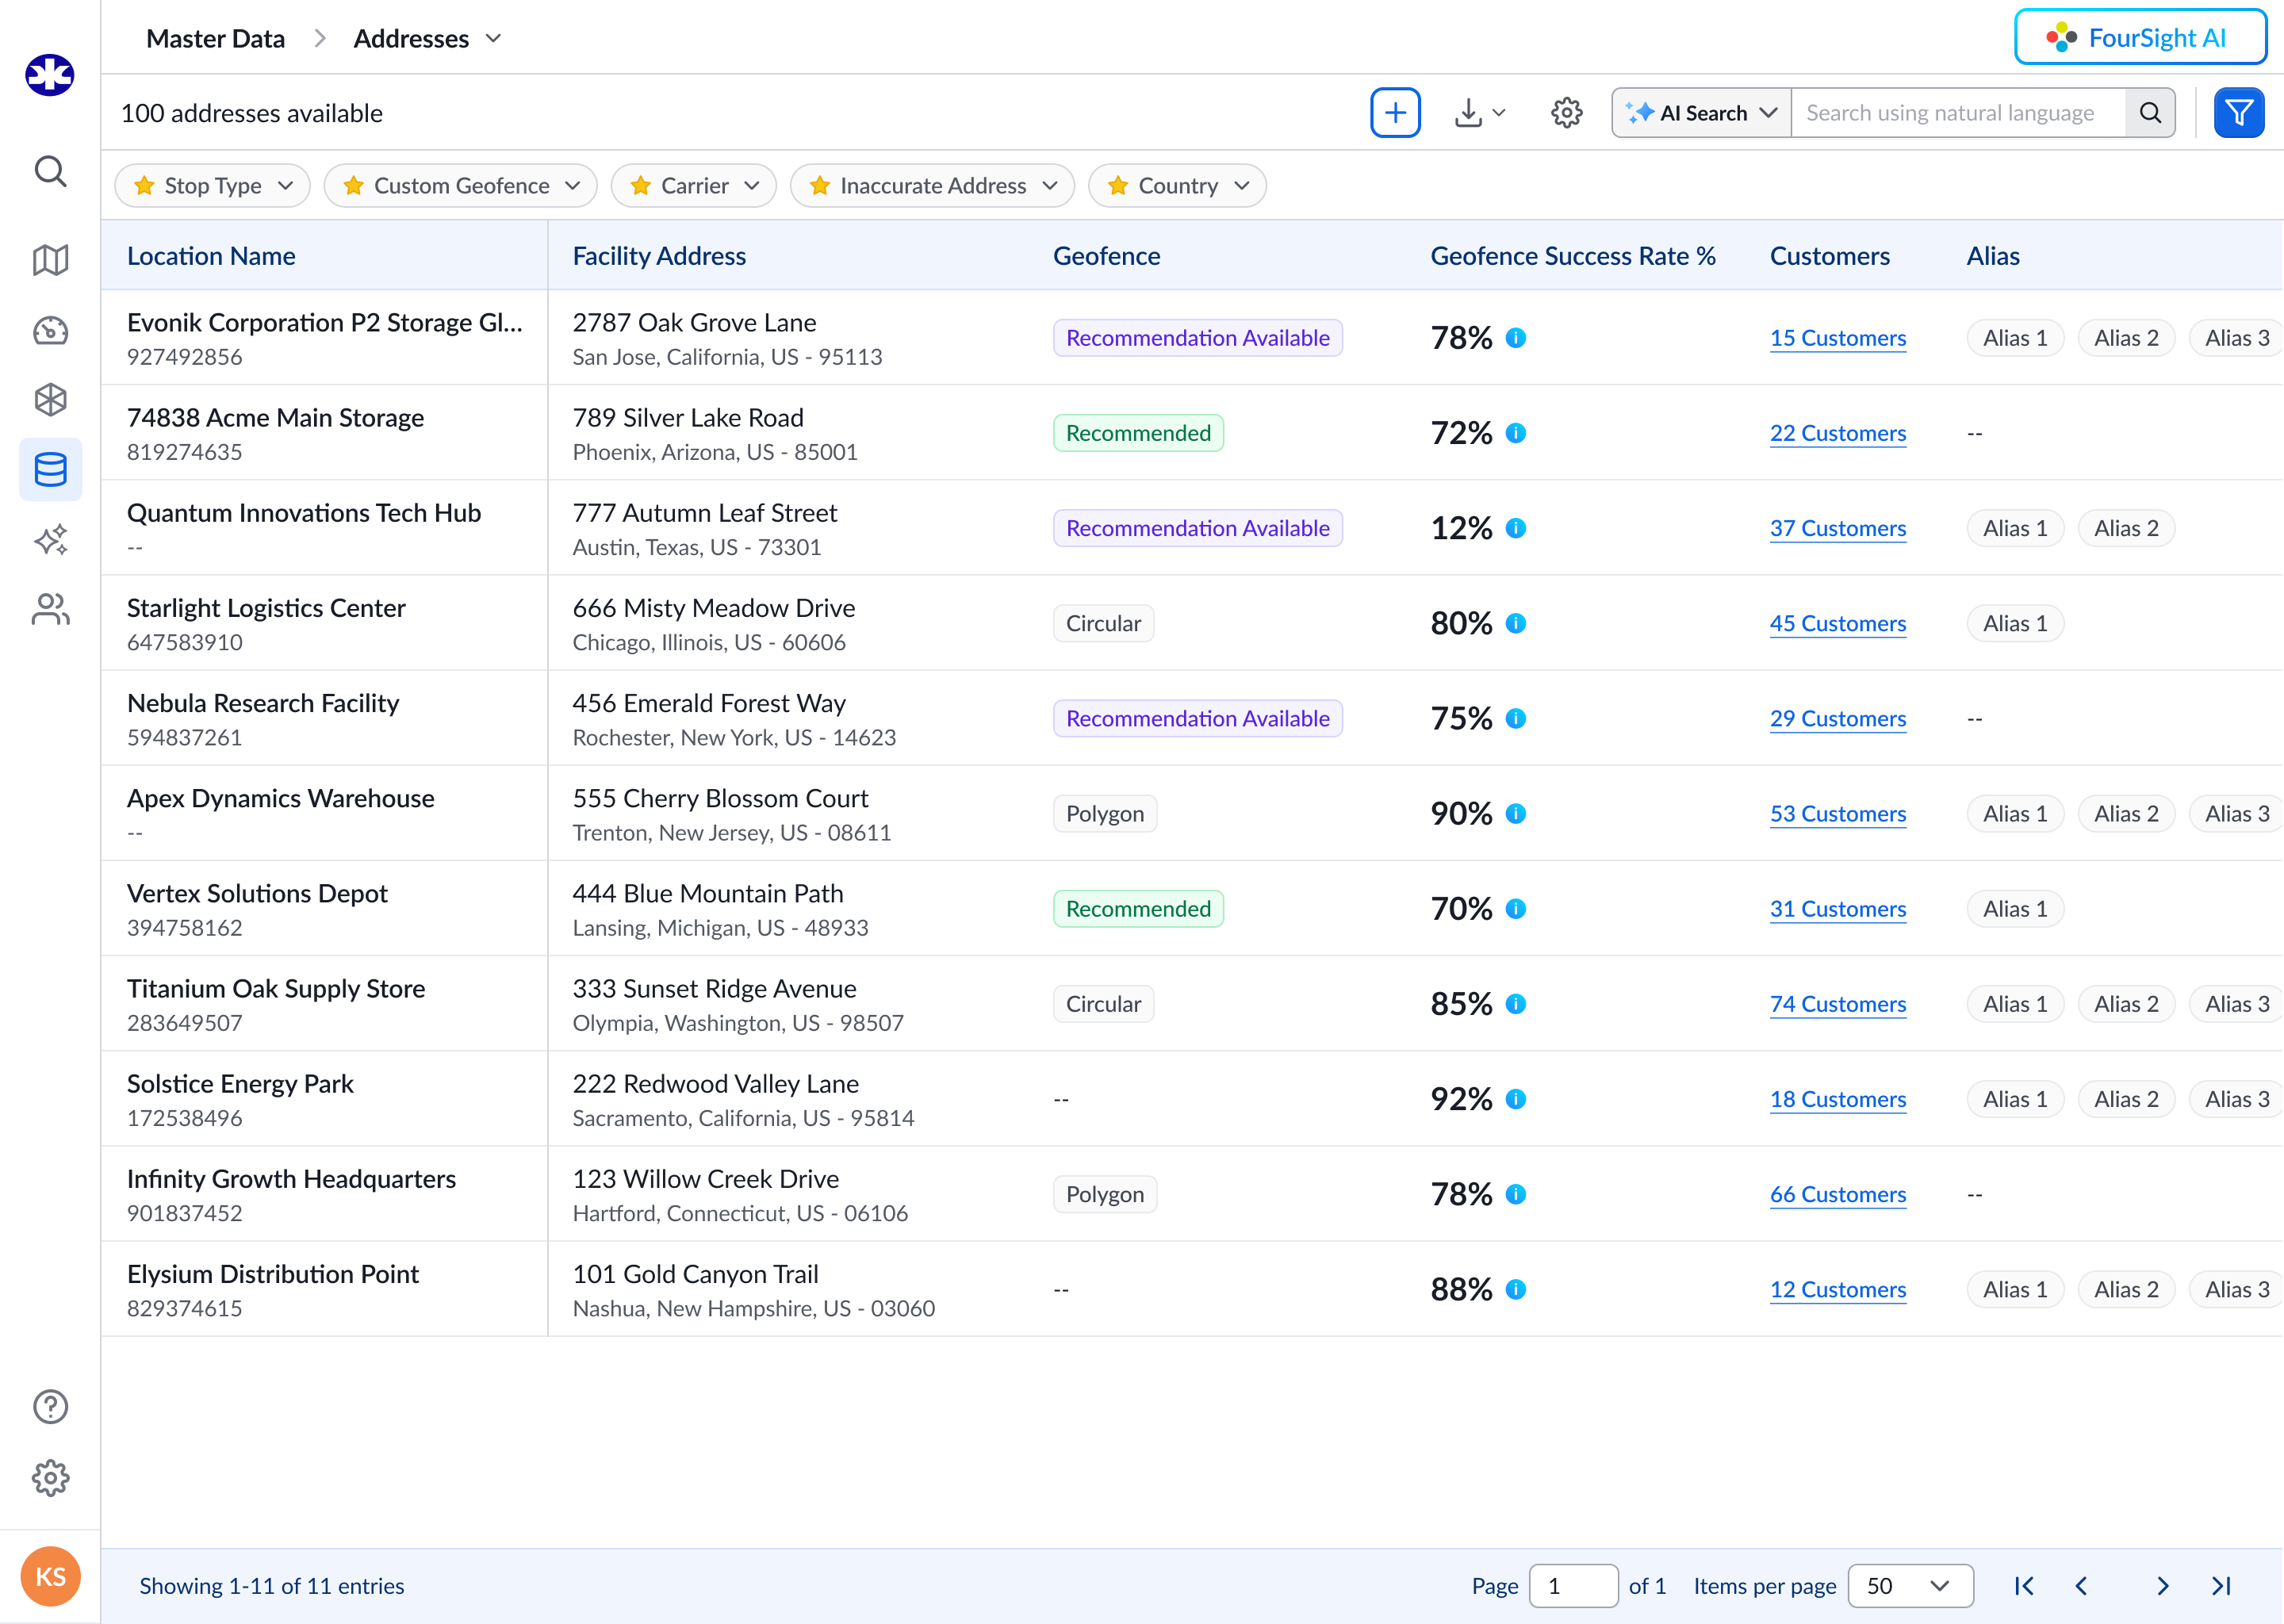
Task: Select the Master Data database sidebar icon
Action: tap(50, 469)
